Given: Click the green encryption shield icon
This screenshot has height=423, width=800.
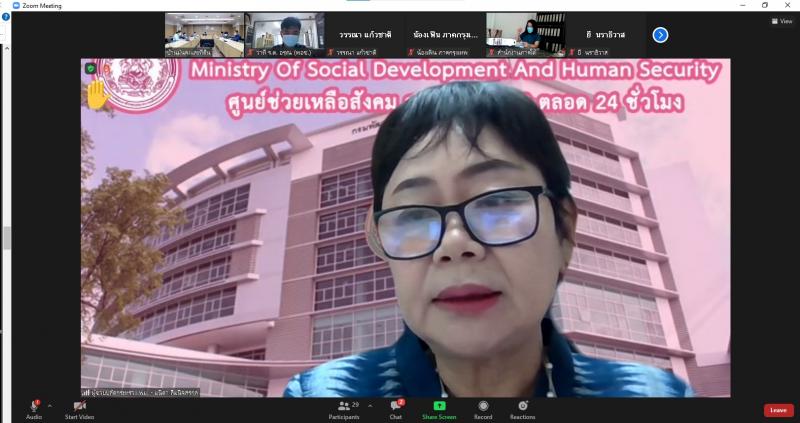Looking at the screenshot, I should point(91,68).
